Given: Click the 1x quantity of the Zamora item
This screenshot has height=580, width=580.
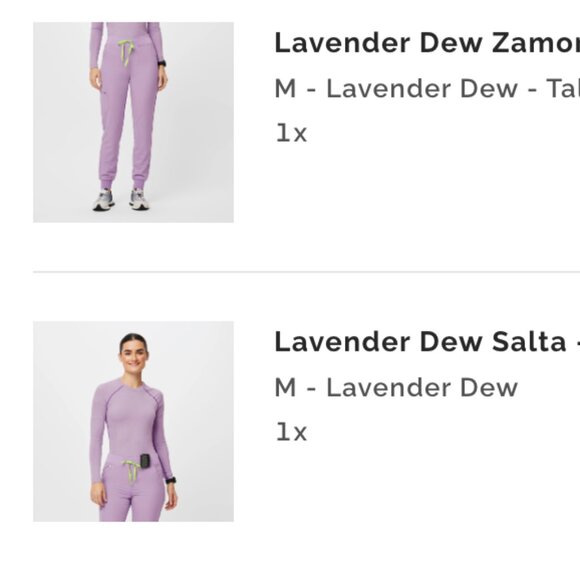Looking at the screenshot, I should coord(291,133).
